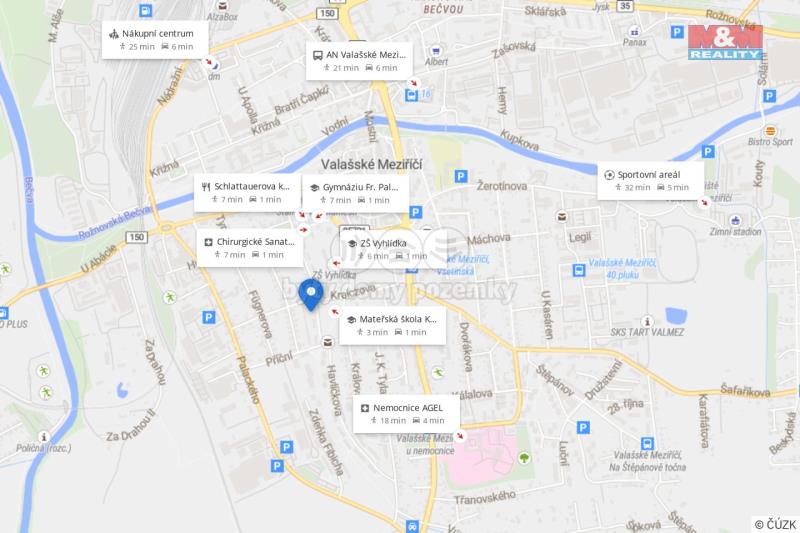The width and height of the screenshot is (800, 533).
Task: Click the parking icon near Žerotínova street
Action: point(461,176)
